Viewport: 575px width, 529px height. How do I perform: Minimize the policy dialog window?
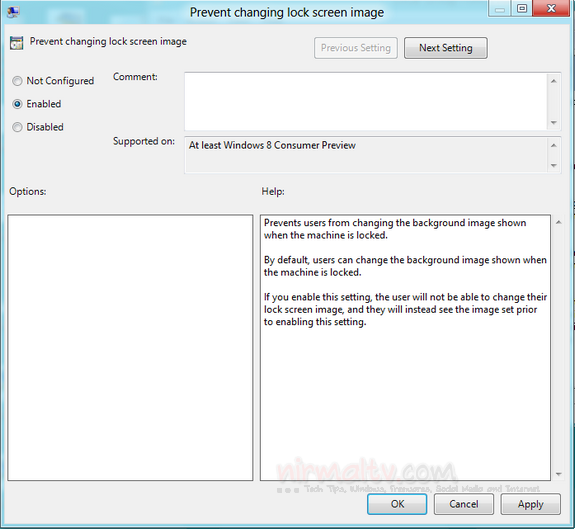tap(500, 8)
